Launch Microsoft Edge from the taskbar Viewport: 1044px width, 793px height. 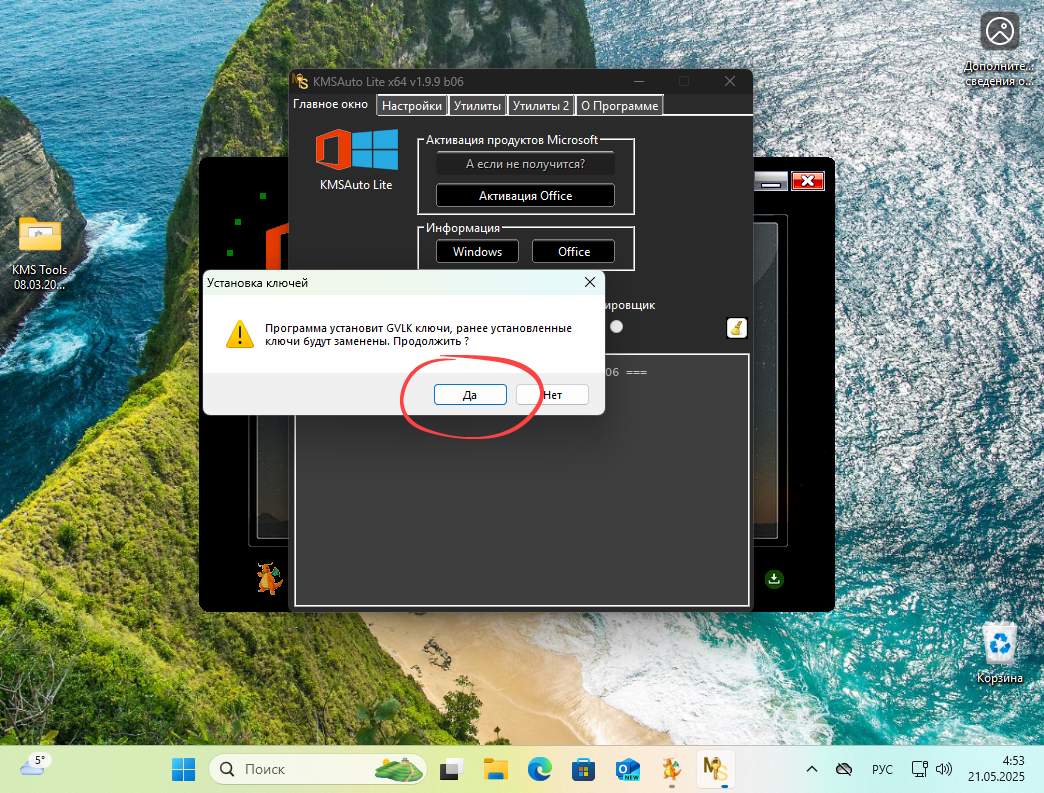pos(539,769)
